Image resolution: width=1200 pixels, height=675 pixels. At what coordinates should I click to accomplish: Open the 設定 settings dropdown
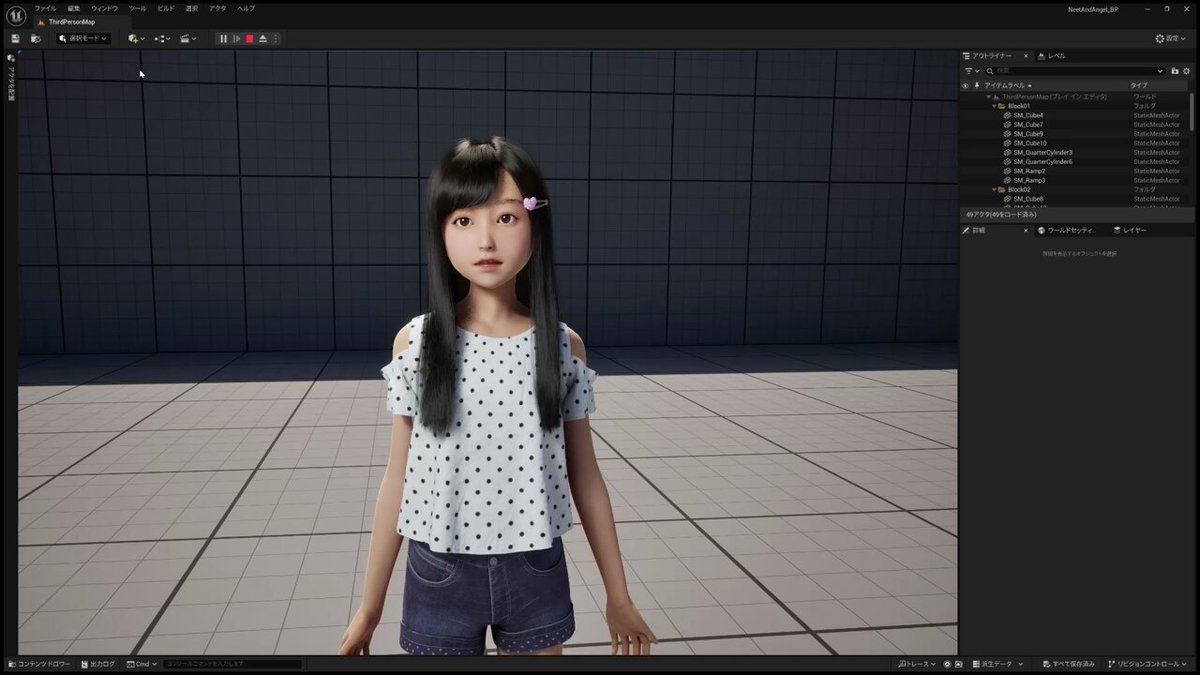[1173, 39]
